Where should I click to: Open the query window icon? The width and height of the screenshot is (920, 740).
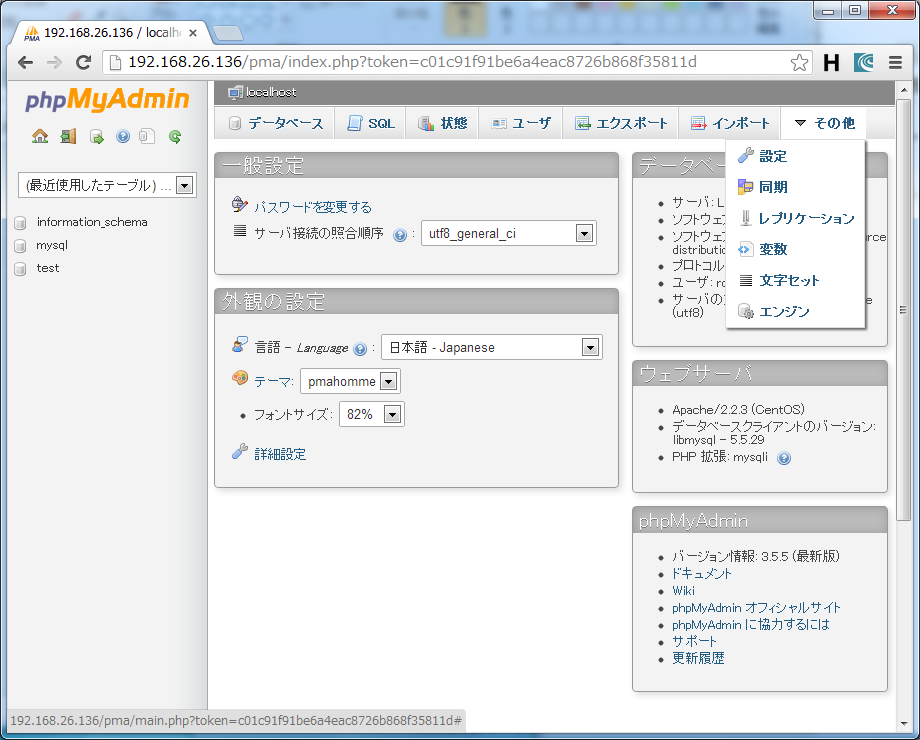pyautogui.click(x=97, y=136)
